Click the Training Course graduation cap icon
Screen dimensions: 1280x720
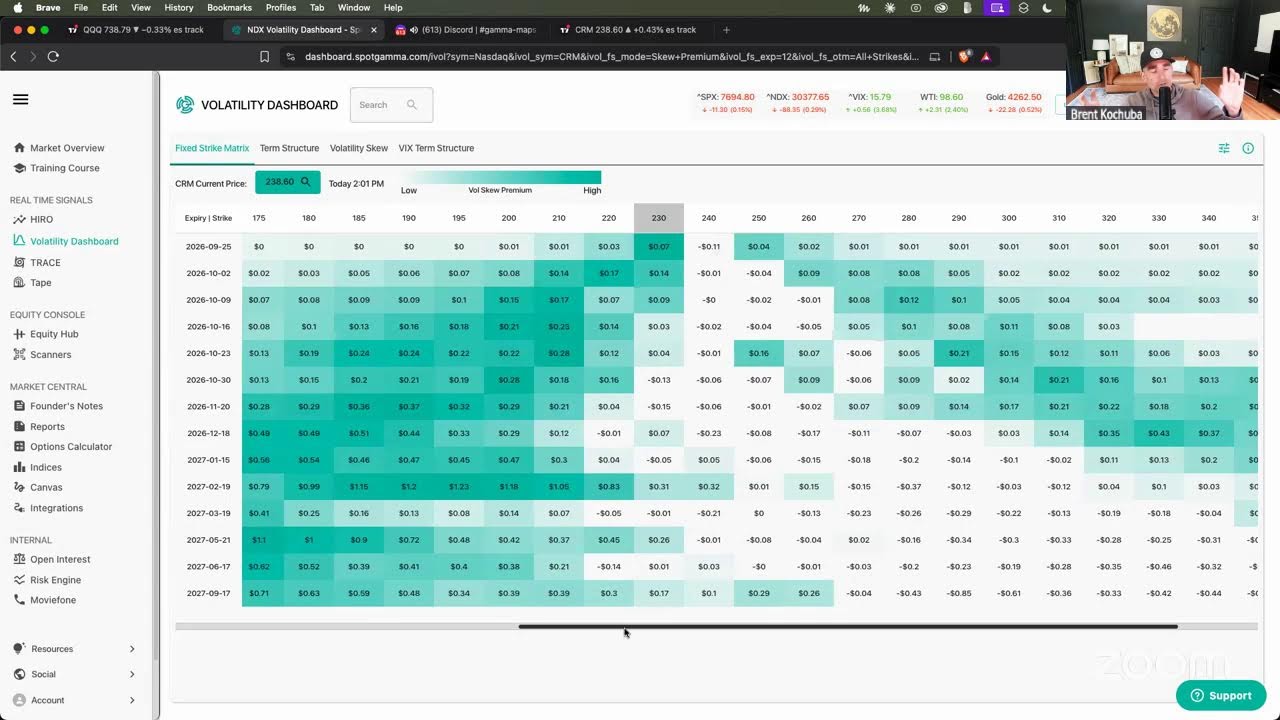pos(19,168)
